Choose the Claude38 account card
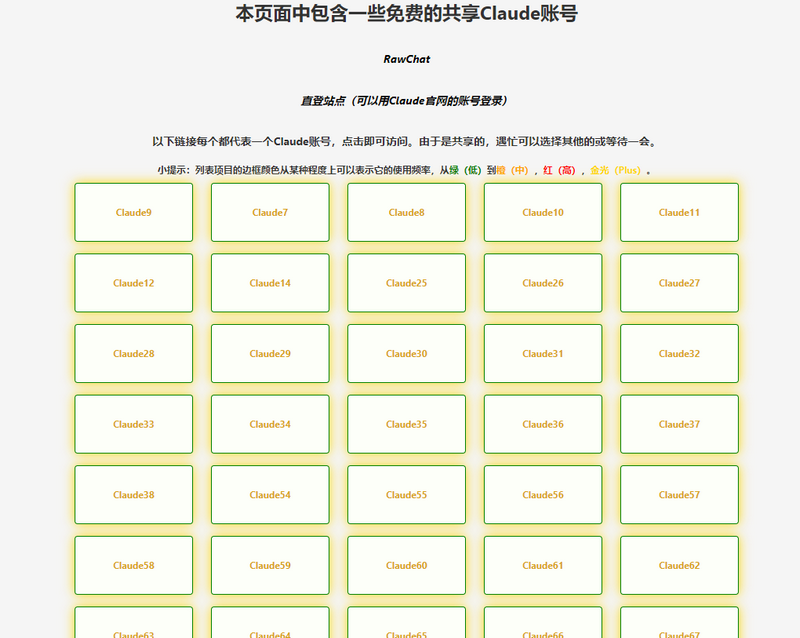Screen dimensions: 800x638 click(x=134, y=495)
